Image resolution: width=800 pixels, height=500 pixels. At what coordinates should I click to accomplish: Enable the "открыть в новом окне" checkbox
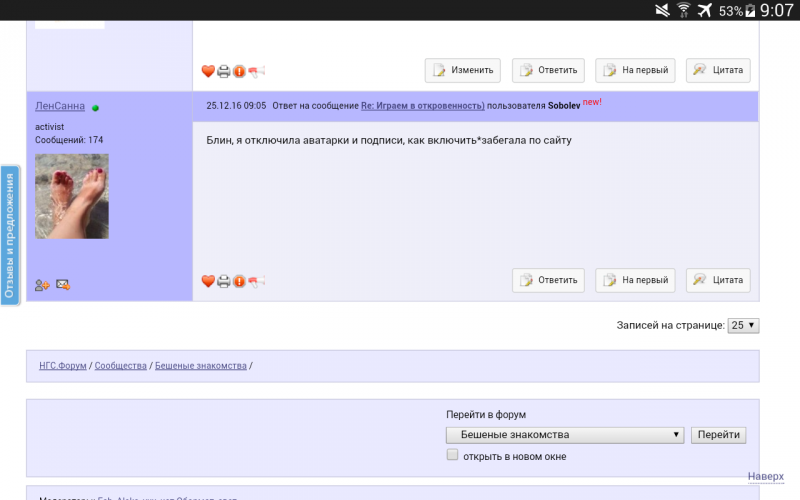[x=453, y=455]
